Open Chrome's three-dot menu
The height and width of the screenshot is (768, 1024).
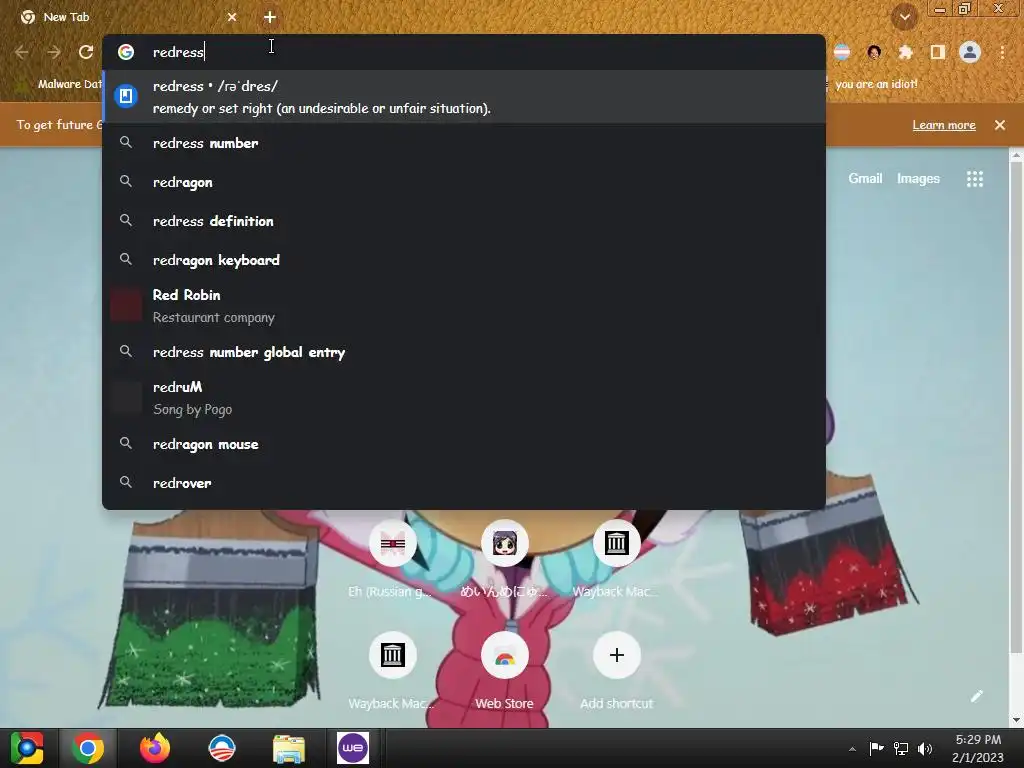(1002, 52)
